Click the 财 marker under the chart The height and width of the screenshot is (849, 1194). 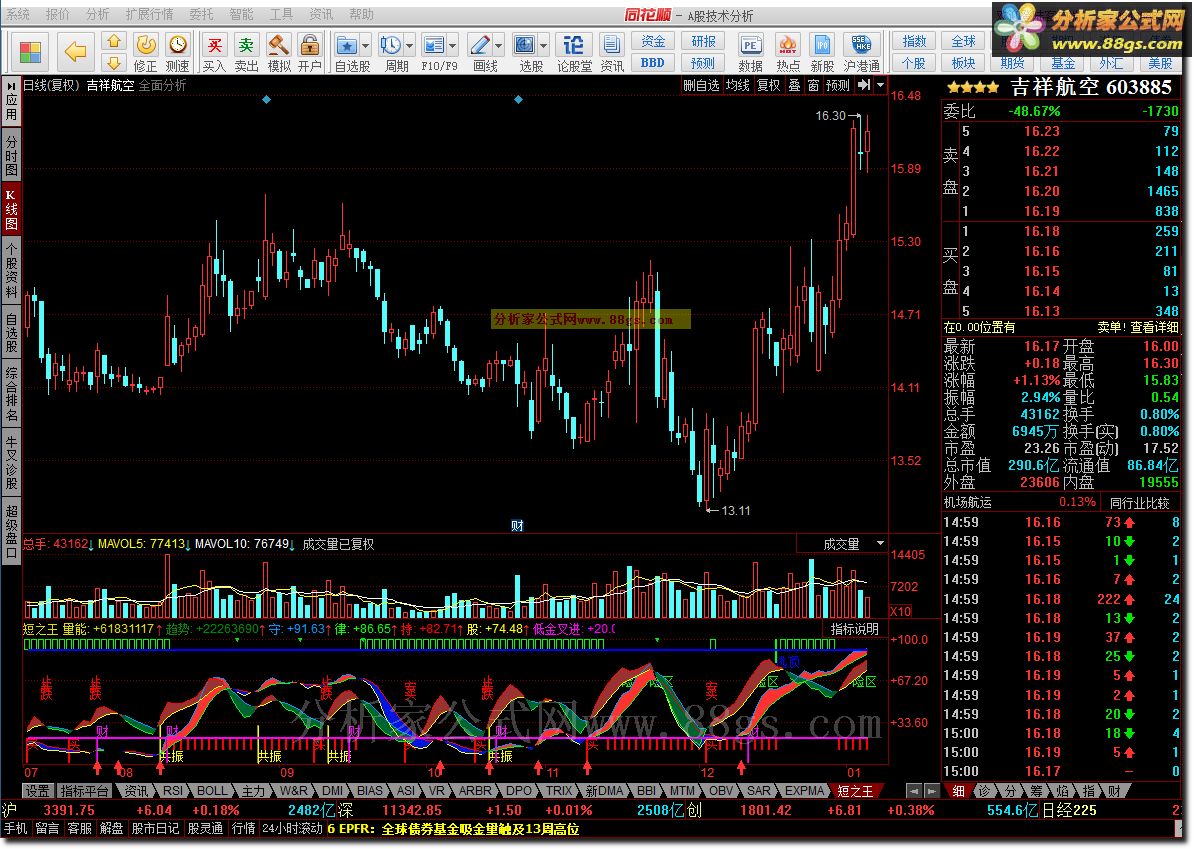click(517, 525)
